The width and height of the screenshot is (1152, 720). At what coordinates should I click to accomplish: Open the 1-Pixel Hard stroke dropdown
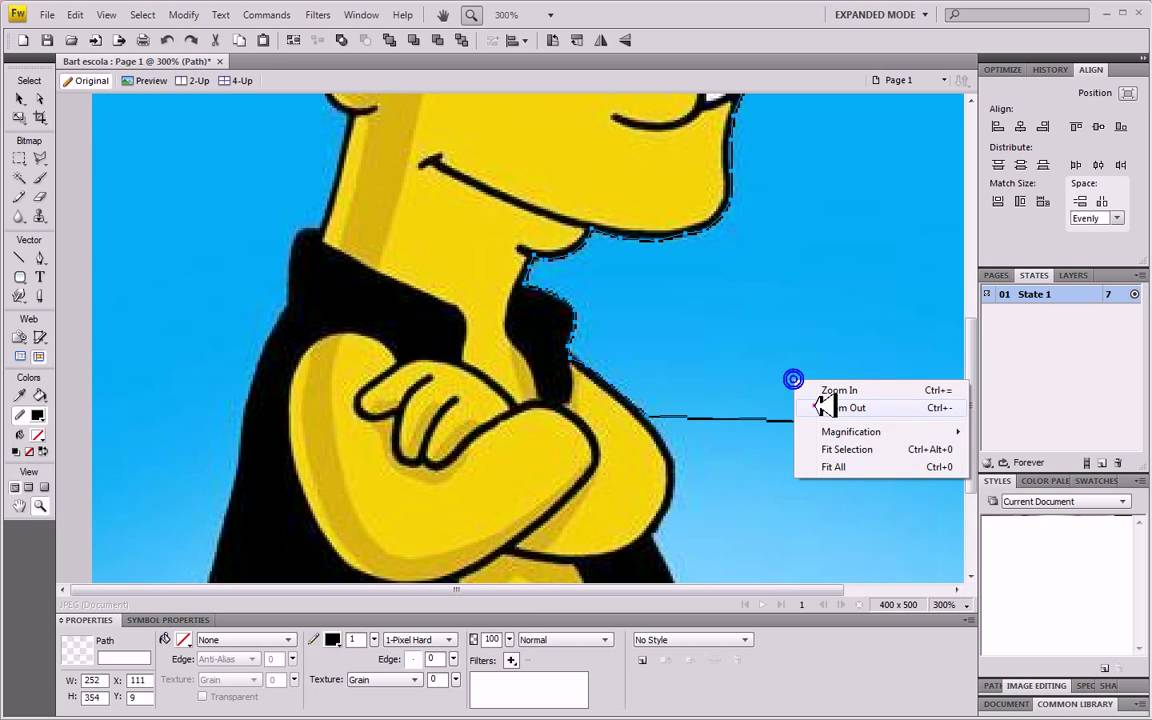(x=420, y=640)
